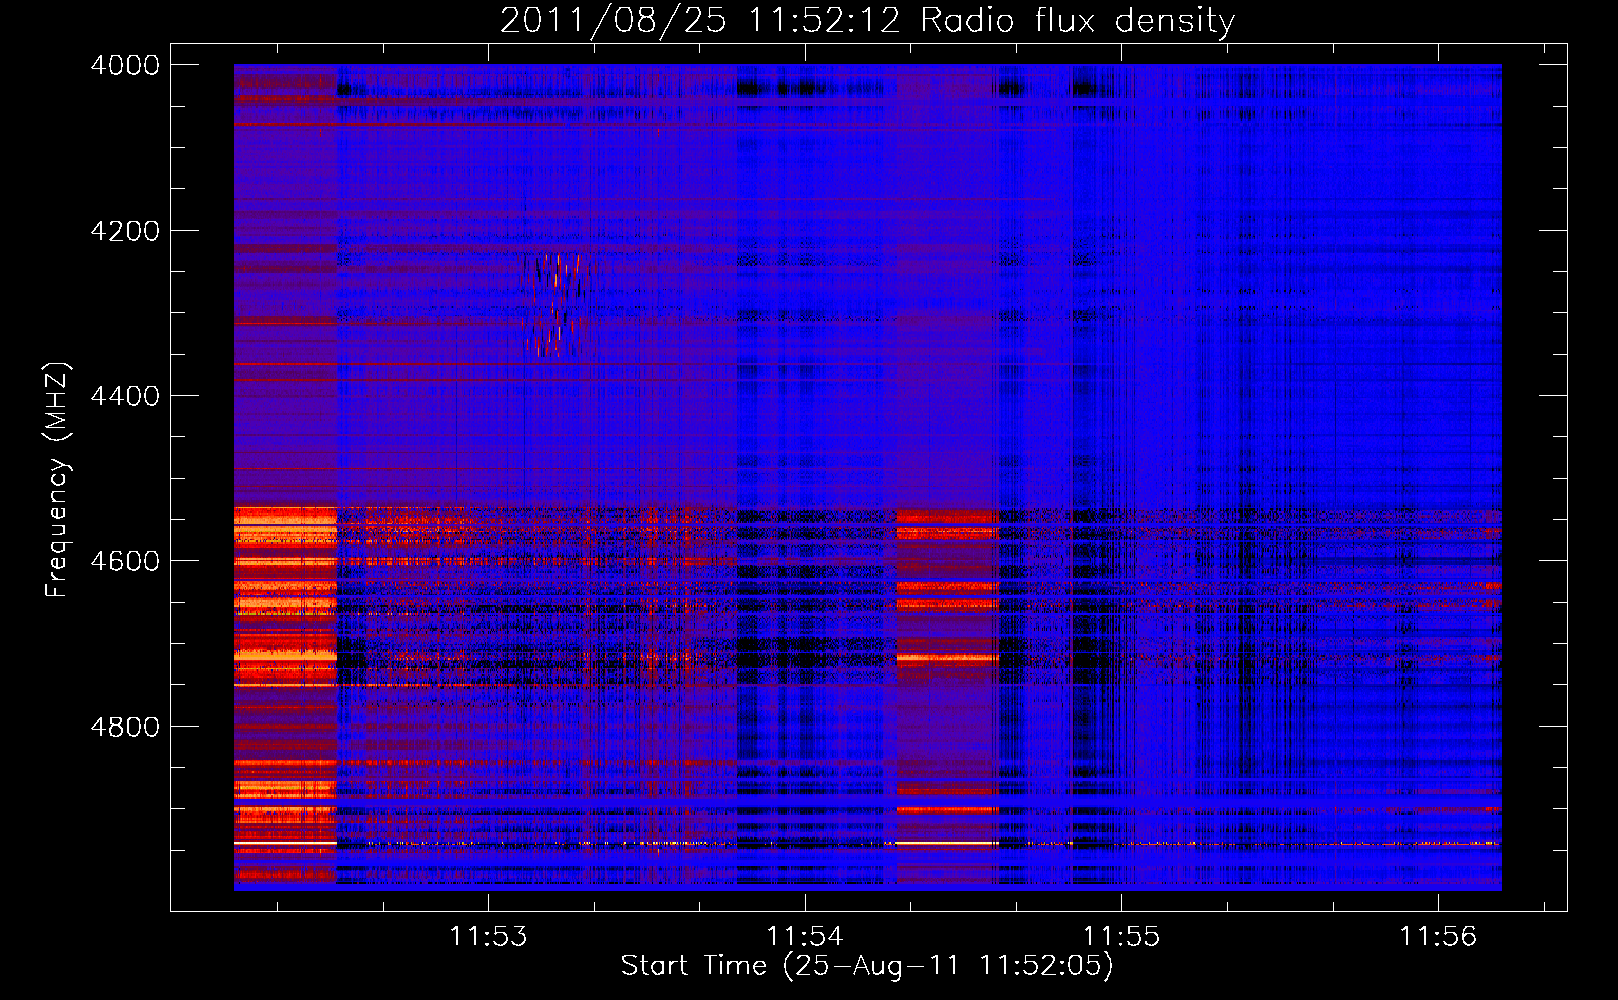Click the 11:56 time tick label
The height and width of the screenshot is (1000, 1618).
point(1438,937)
